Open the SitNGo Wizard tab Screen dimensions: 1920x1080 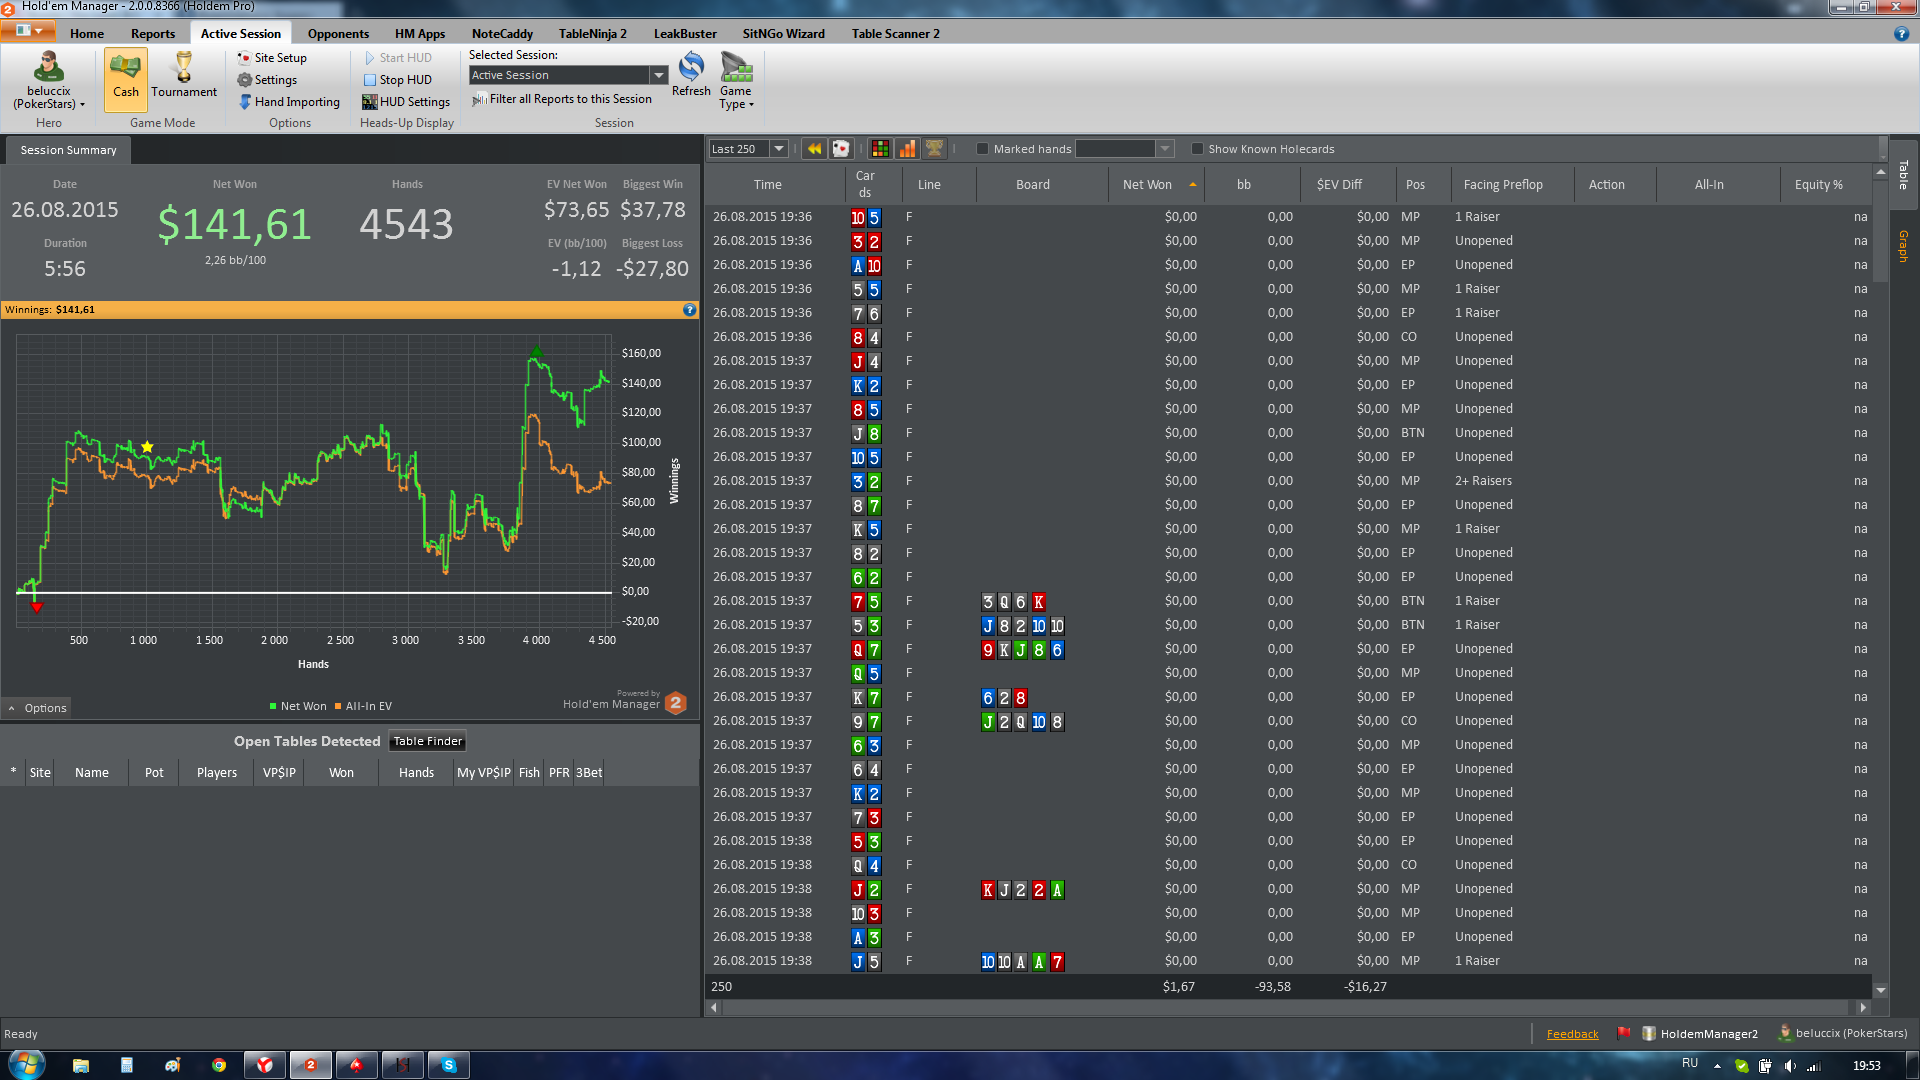click(783, 33)
